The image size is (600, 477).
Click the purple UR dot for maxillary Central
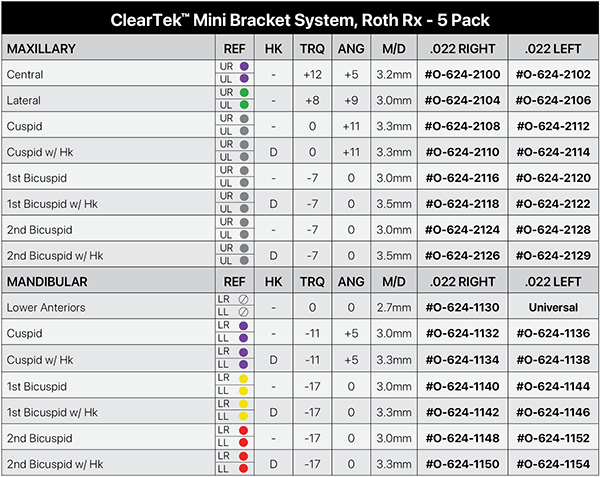coord(244,66)
